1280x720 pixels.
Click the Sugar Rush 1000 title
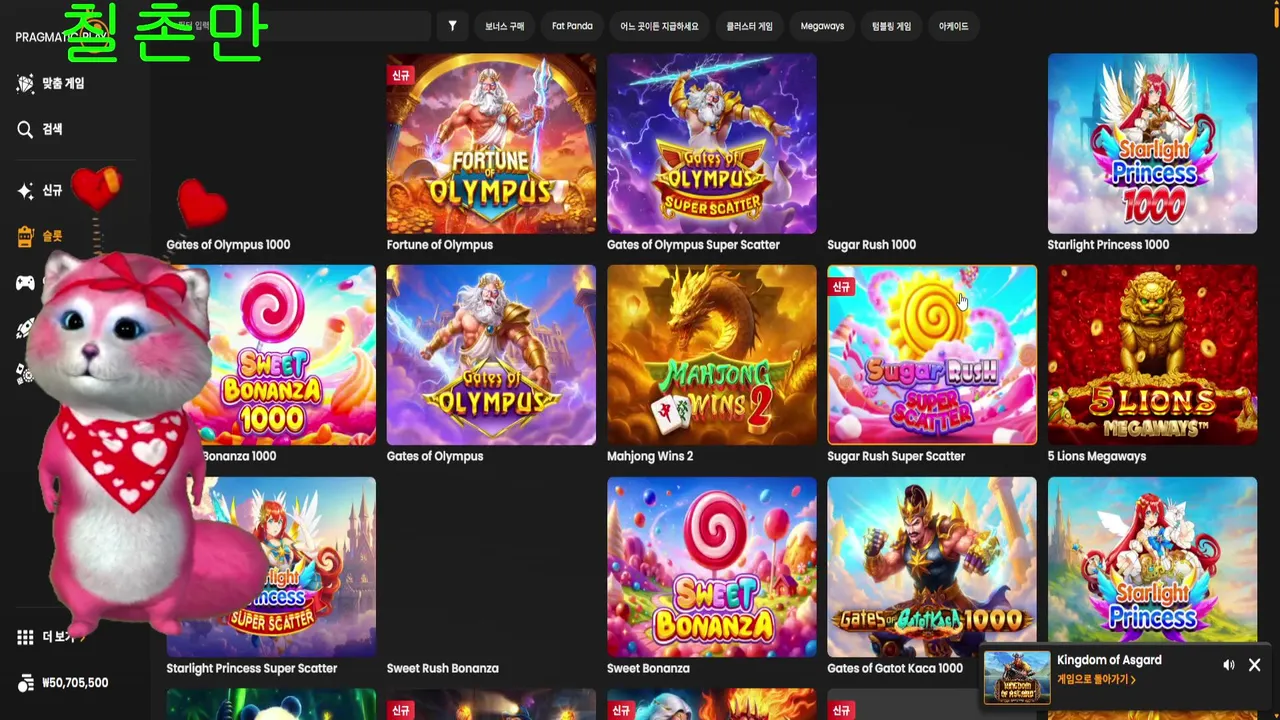(x=871, y=245)
